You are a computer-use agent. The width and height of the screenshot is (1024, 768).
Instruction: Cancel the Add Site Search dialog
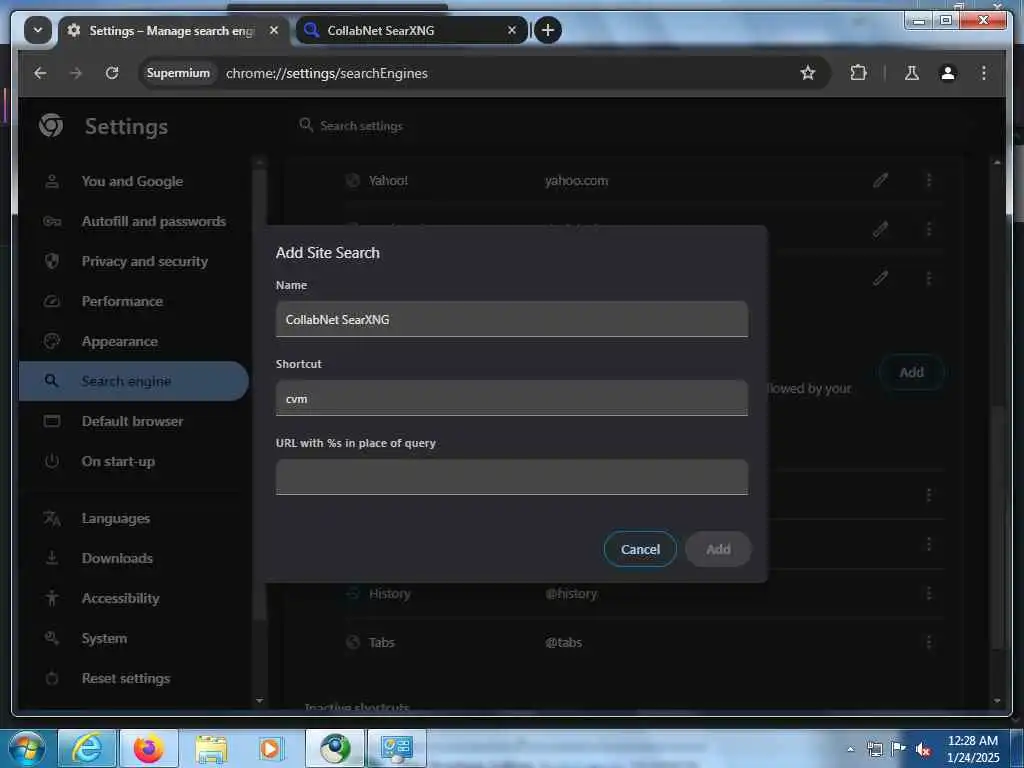640,549
